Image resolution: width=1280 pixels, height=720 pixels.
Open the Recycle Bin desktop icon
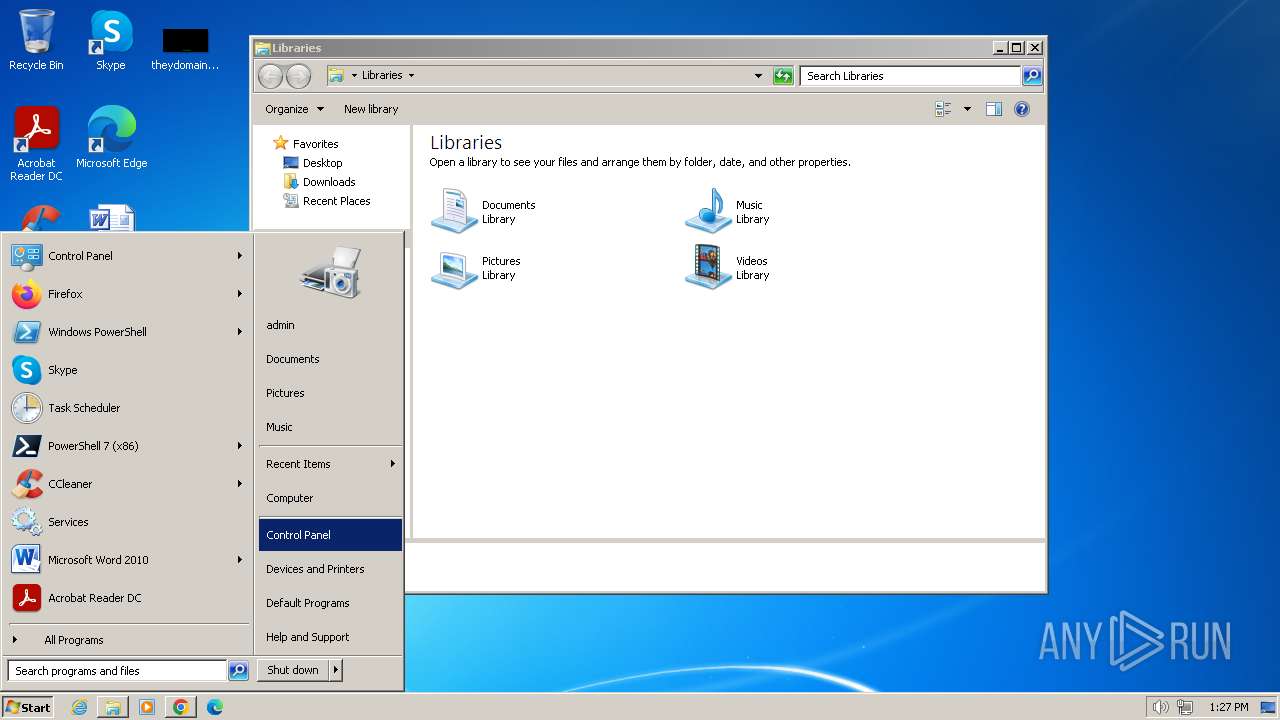click(x=36, y=40)
